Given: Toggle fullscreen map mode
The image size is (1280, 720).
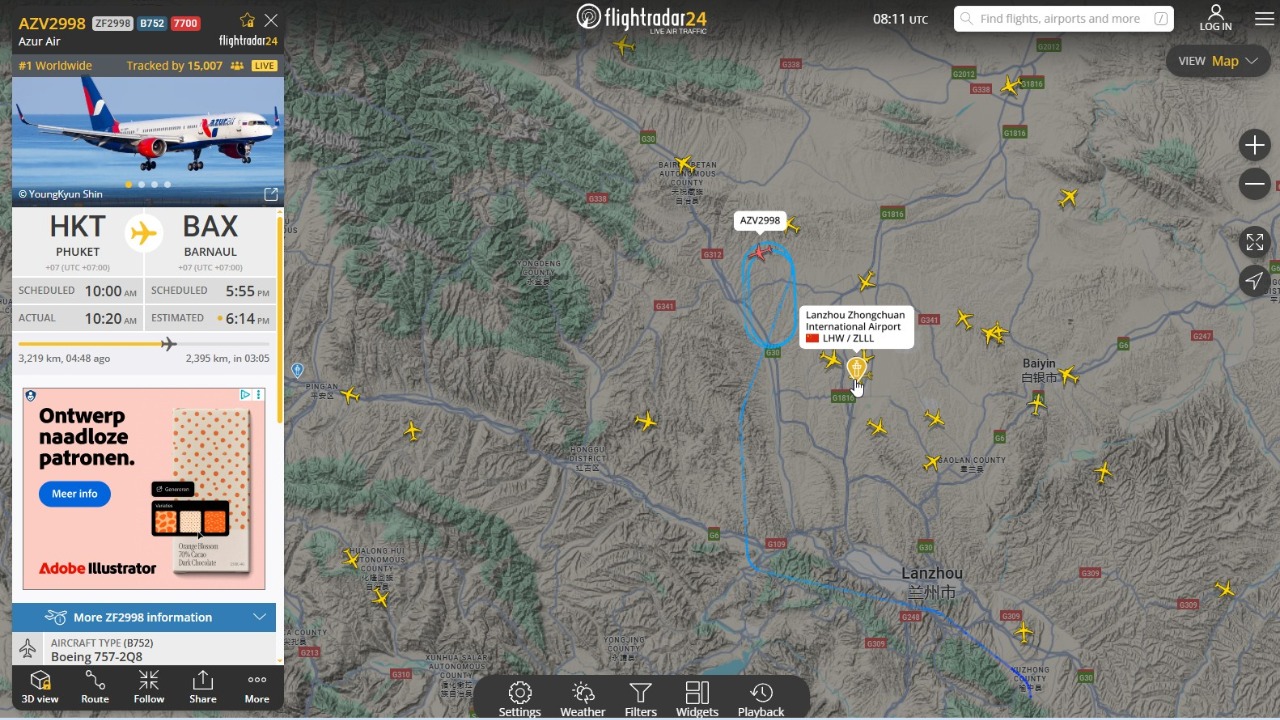Looking at the screenshot, I should point(1254,242).
